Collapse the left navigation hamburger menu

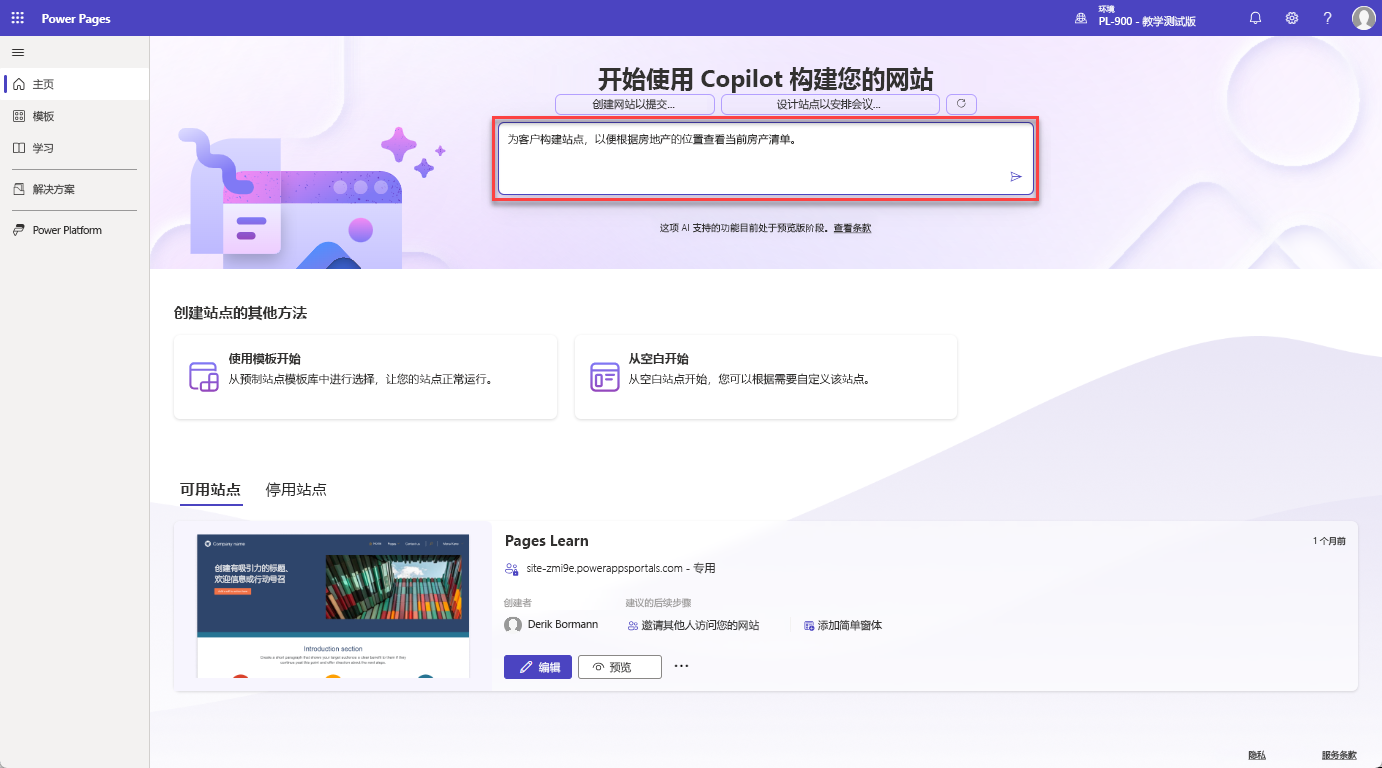point(18,52)
